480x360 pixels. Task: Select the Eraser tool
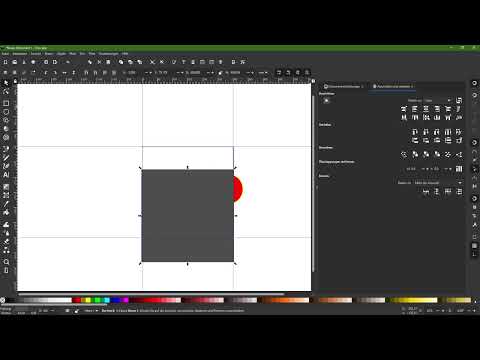[6, 241]
